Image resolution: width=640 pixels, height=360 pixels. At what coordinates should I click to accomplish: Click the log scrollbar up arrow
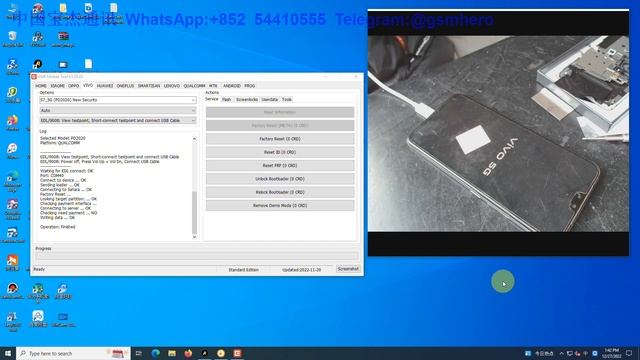tap(194, 139)
